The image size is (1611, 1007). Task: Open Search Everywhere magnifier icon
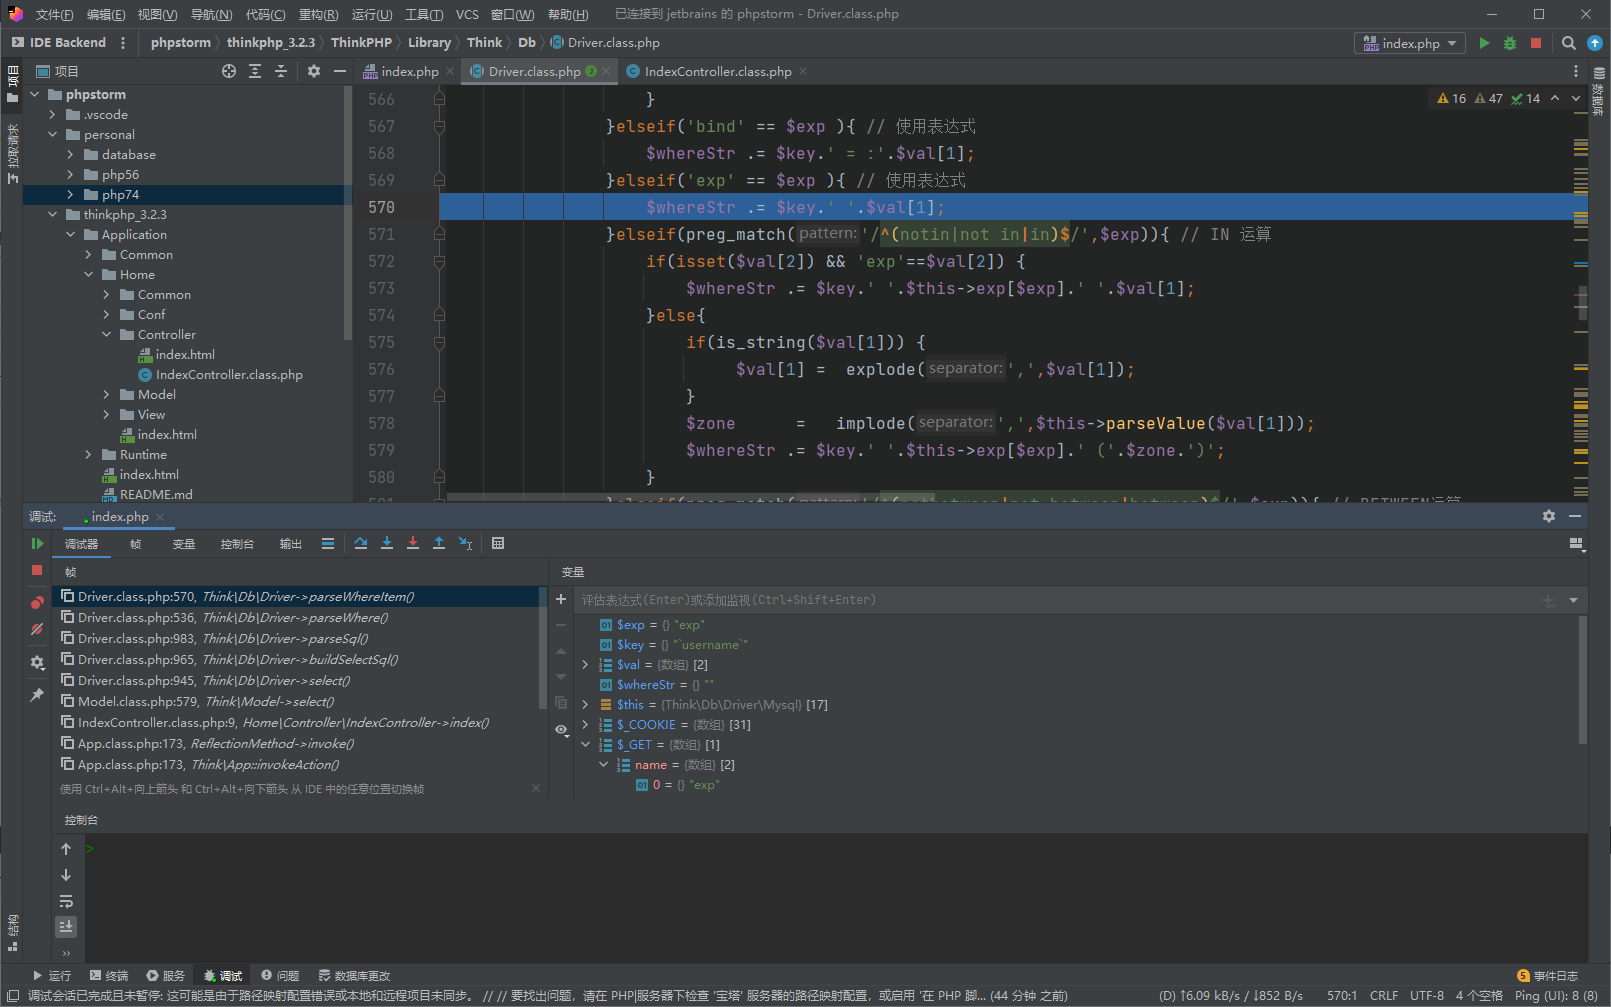[x=1569, y=43]
